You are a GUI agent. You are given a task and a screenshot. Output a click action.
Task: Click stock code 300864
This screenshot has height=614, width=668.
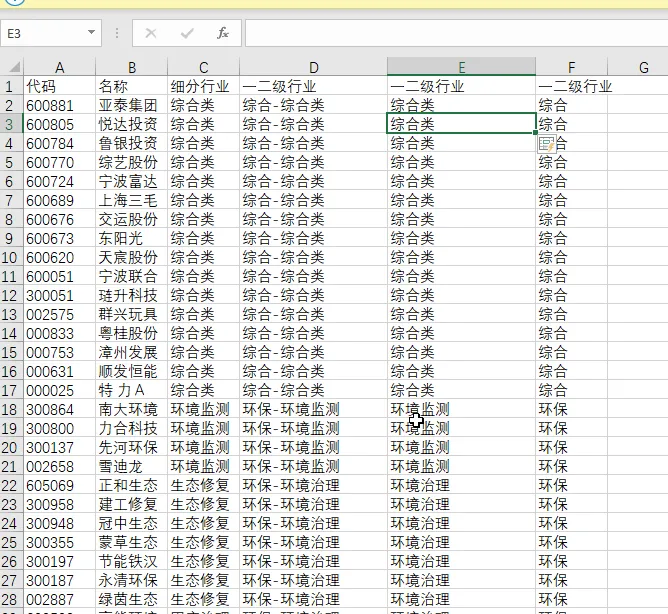[60, 409]
